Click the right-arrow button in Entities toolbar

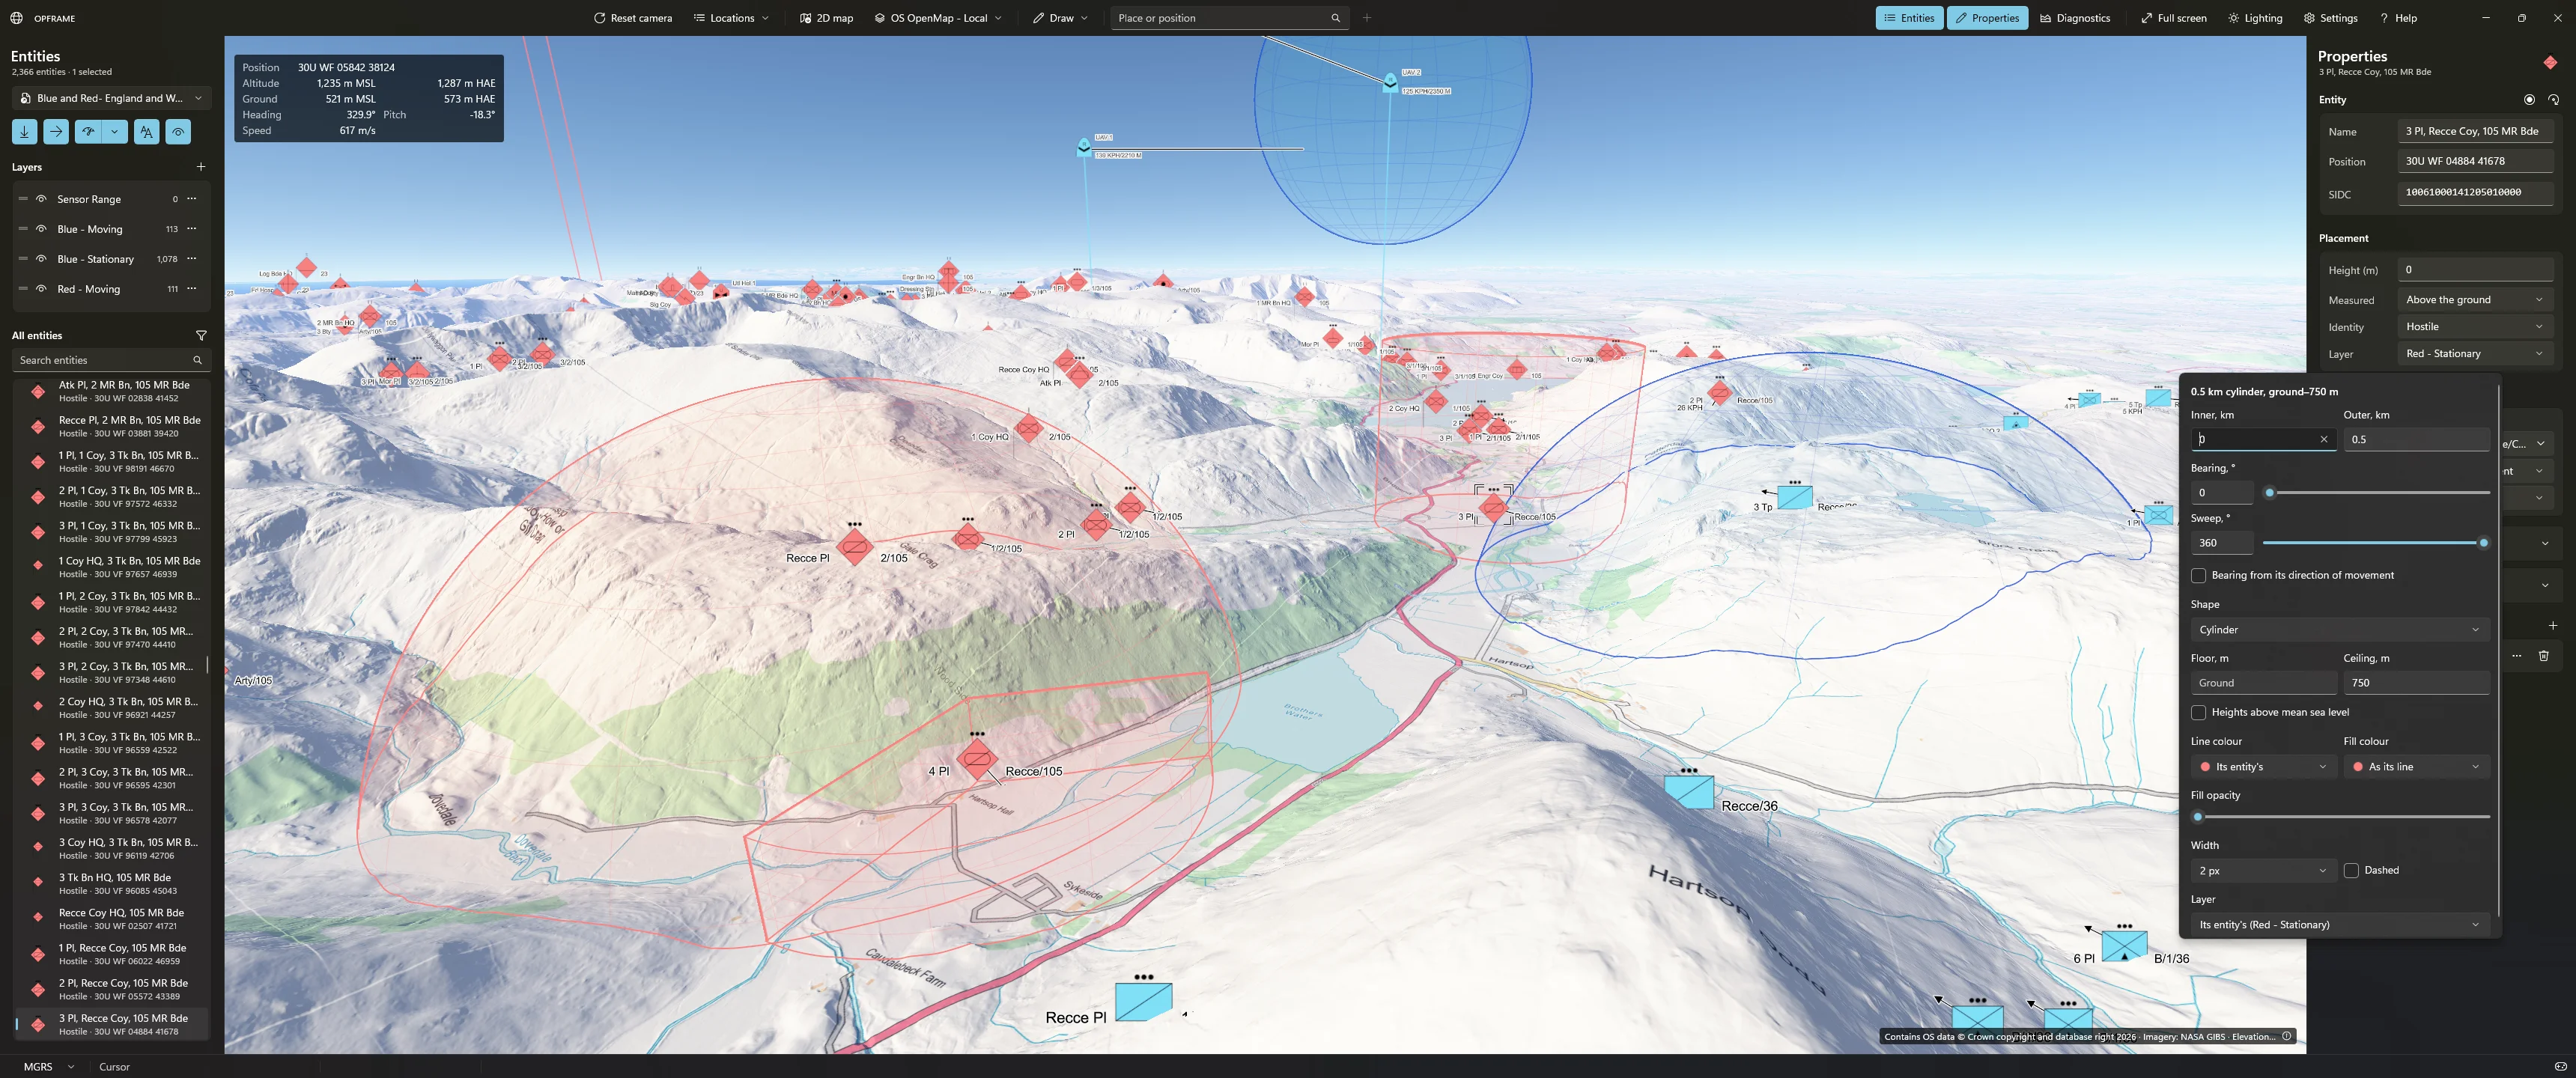(56, 131)
